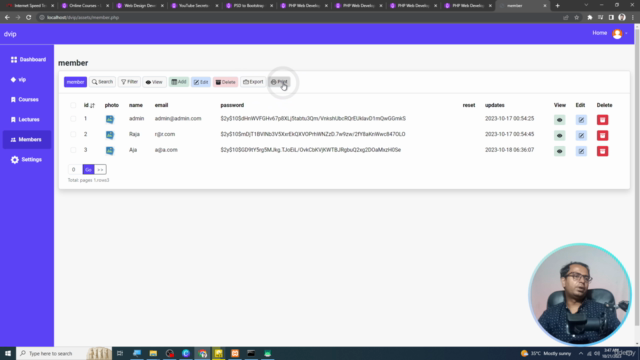Export the member table
This screenshot has height=360, width=640.
click(253, 82)
